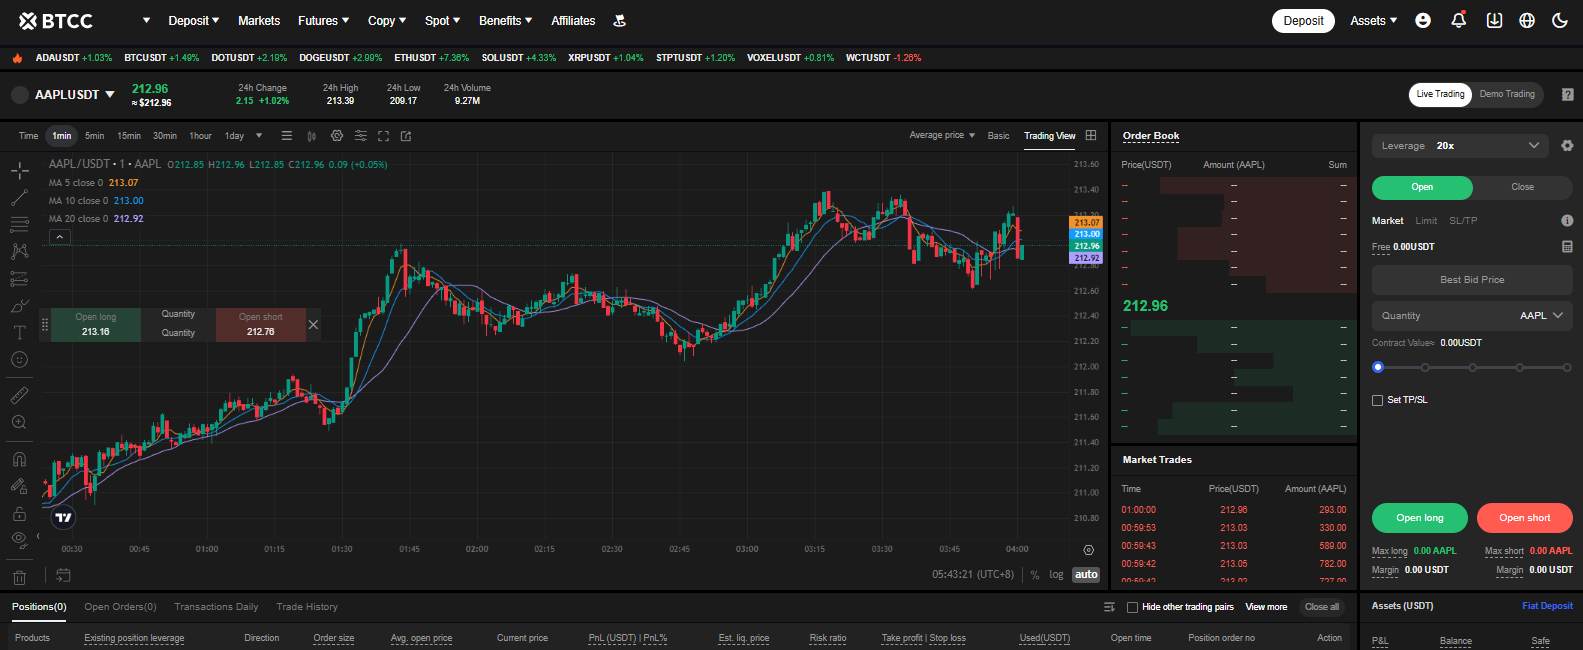Switch to Live Trading mode
Screen dimensions: 1583x650
(1440, 94)
